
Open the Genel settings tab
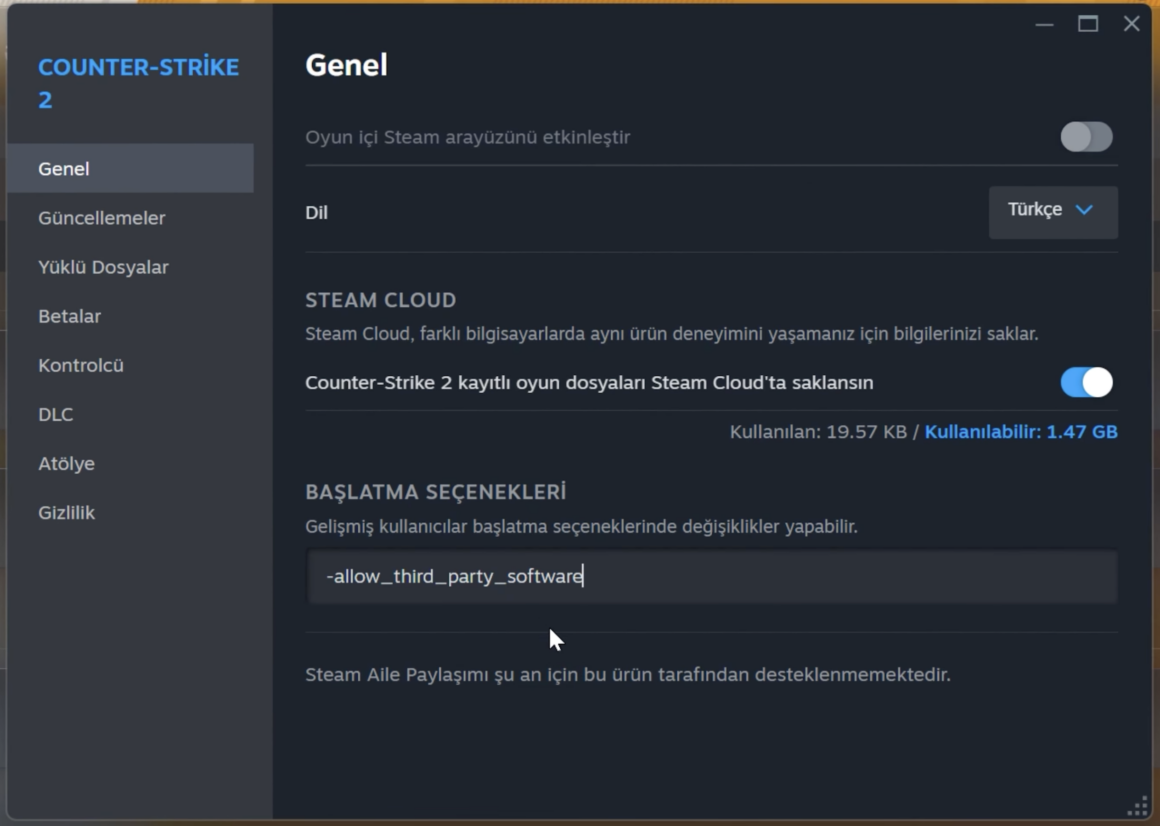(x=130, y=169)
